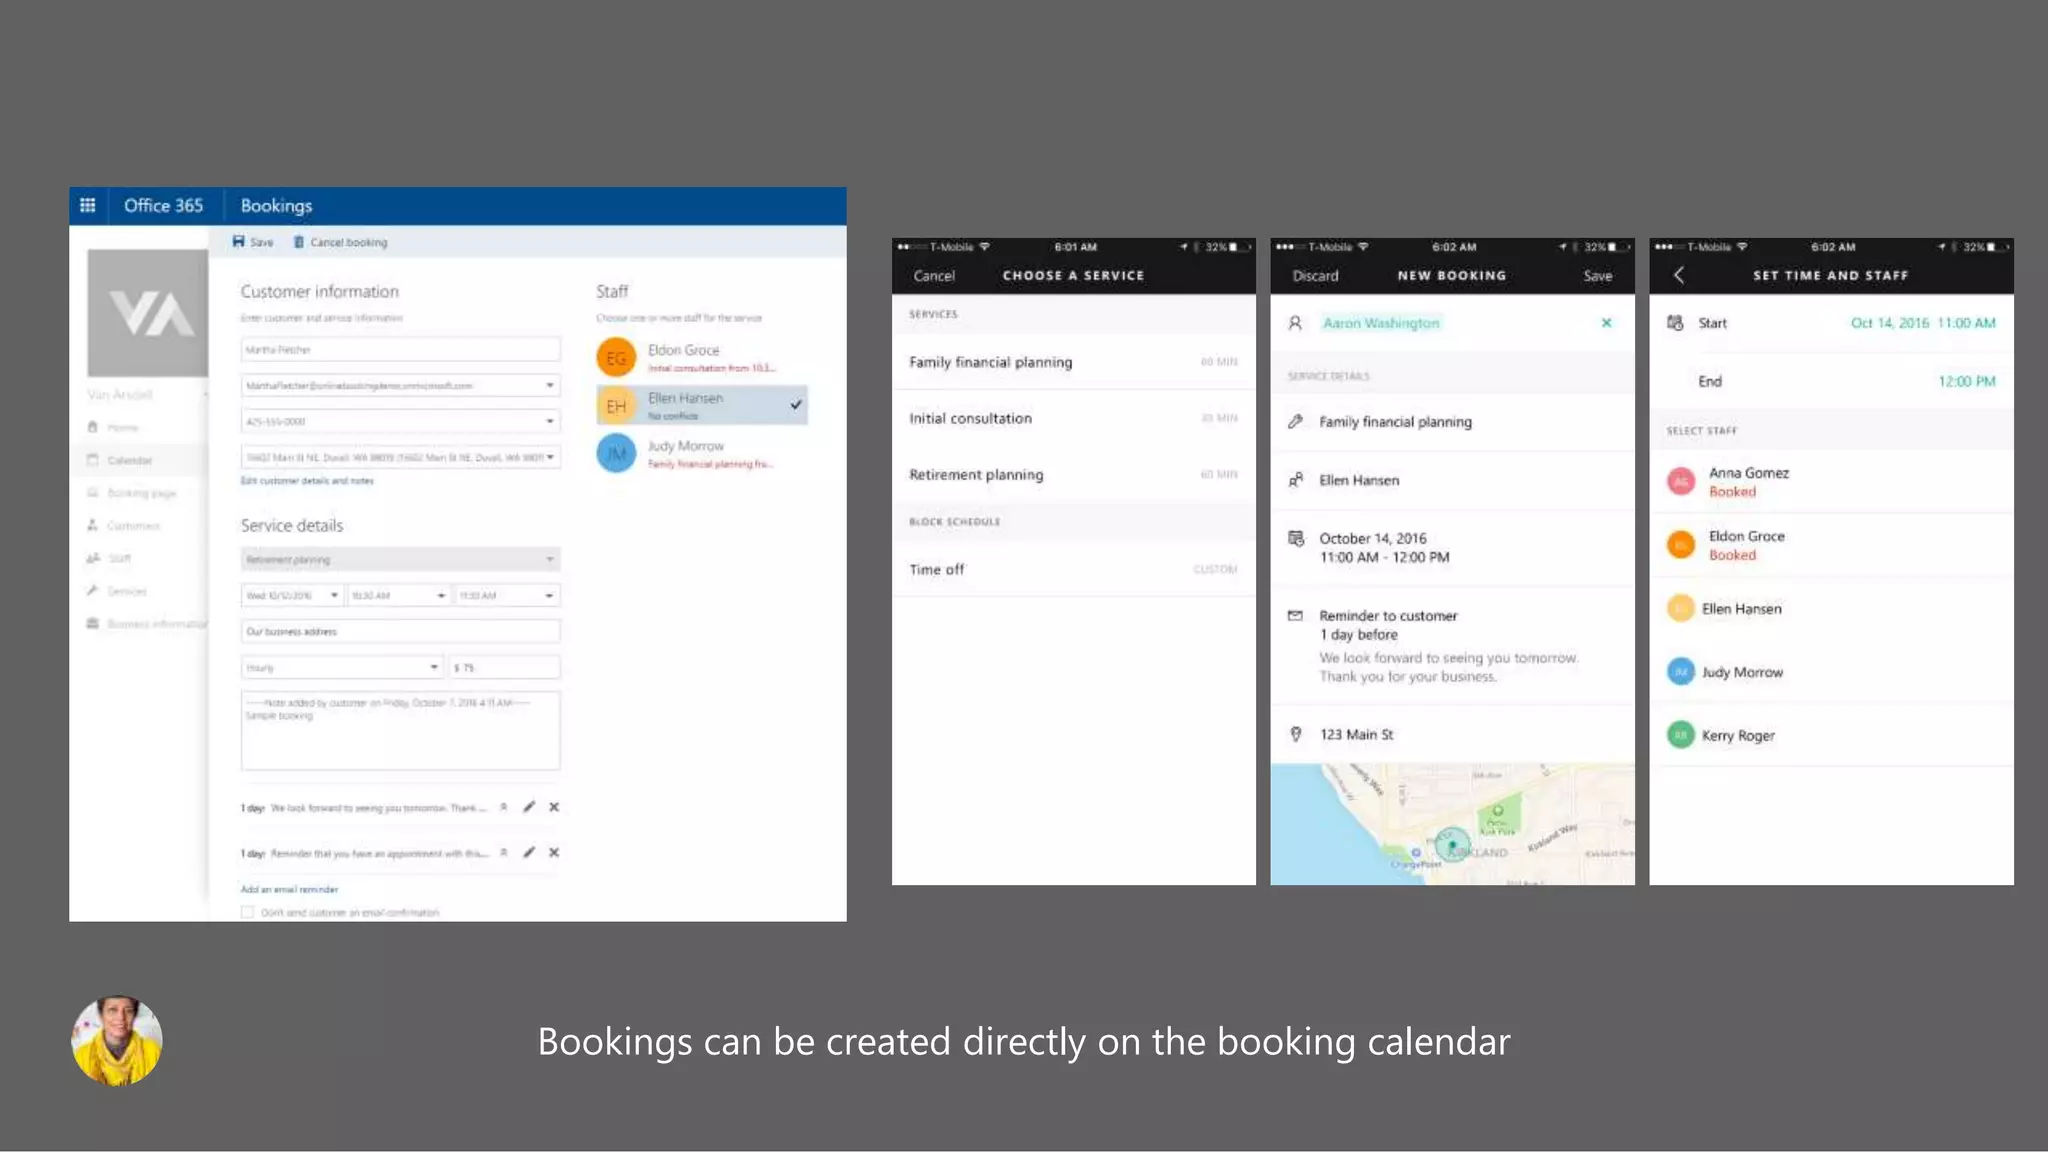Tap the envelope Reminder to customer icon
Image resolution: width=2048 pixels, height=1152 pixels.
click(1295, 616)
